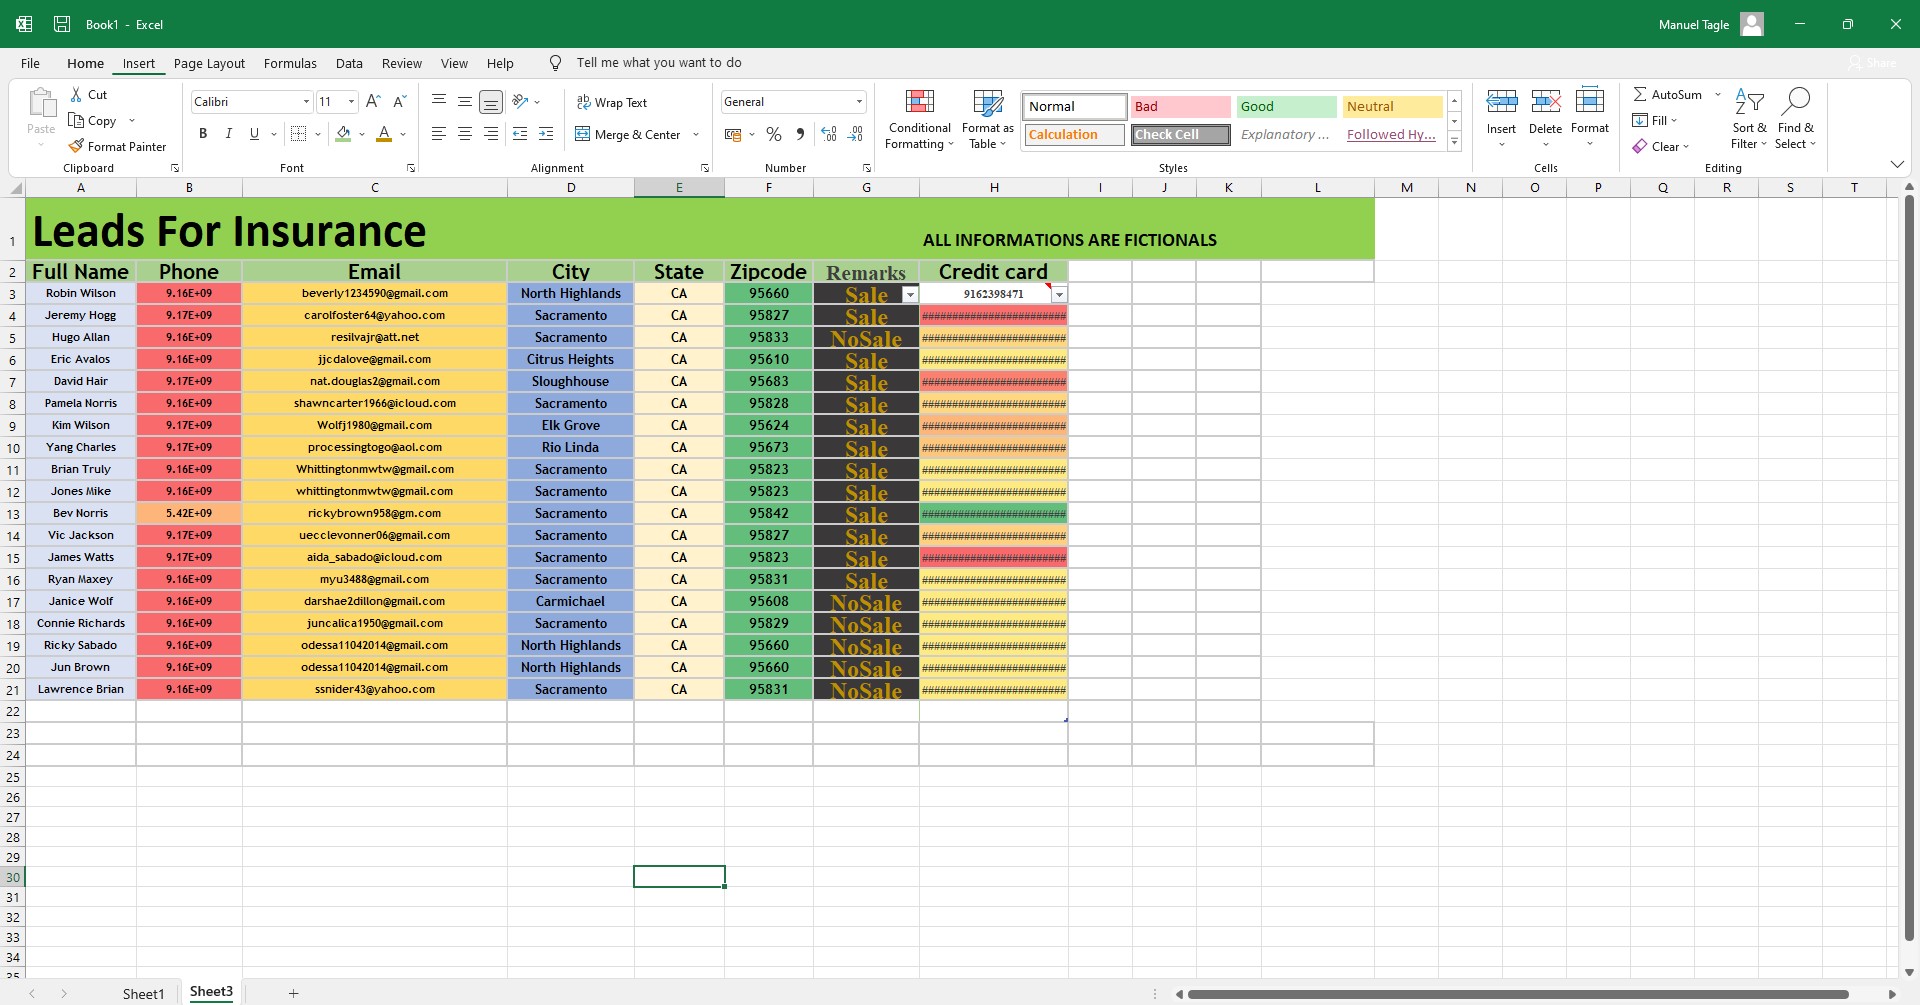The height and width of the screenshot is (1005, 1920).
Task: Expand the Font Color dropdown arrow
Action: (x=403, y=133)
